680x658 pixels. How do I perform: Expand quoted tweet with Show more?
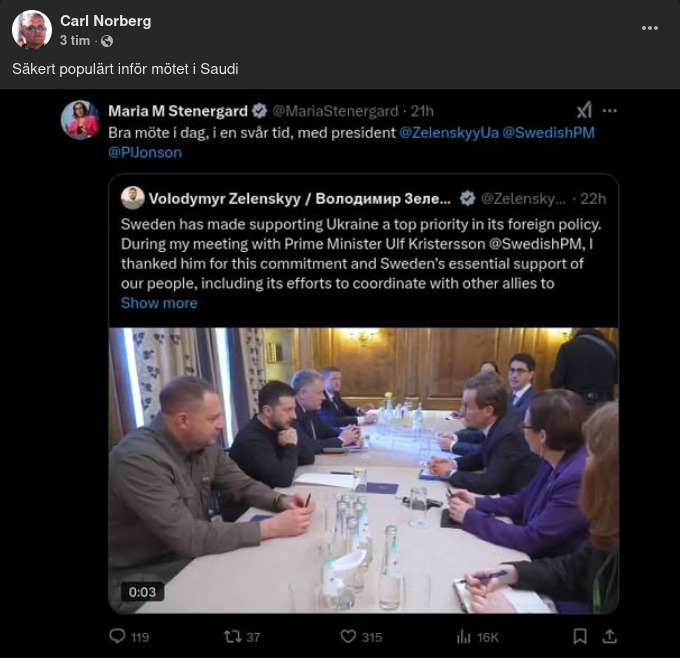[159, 303]
